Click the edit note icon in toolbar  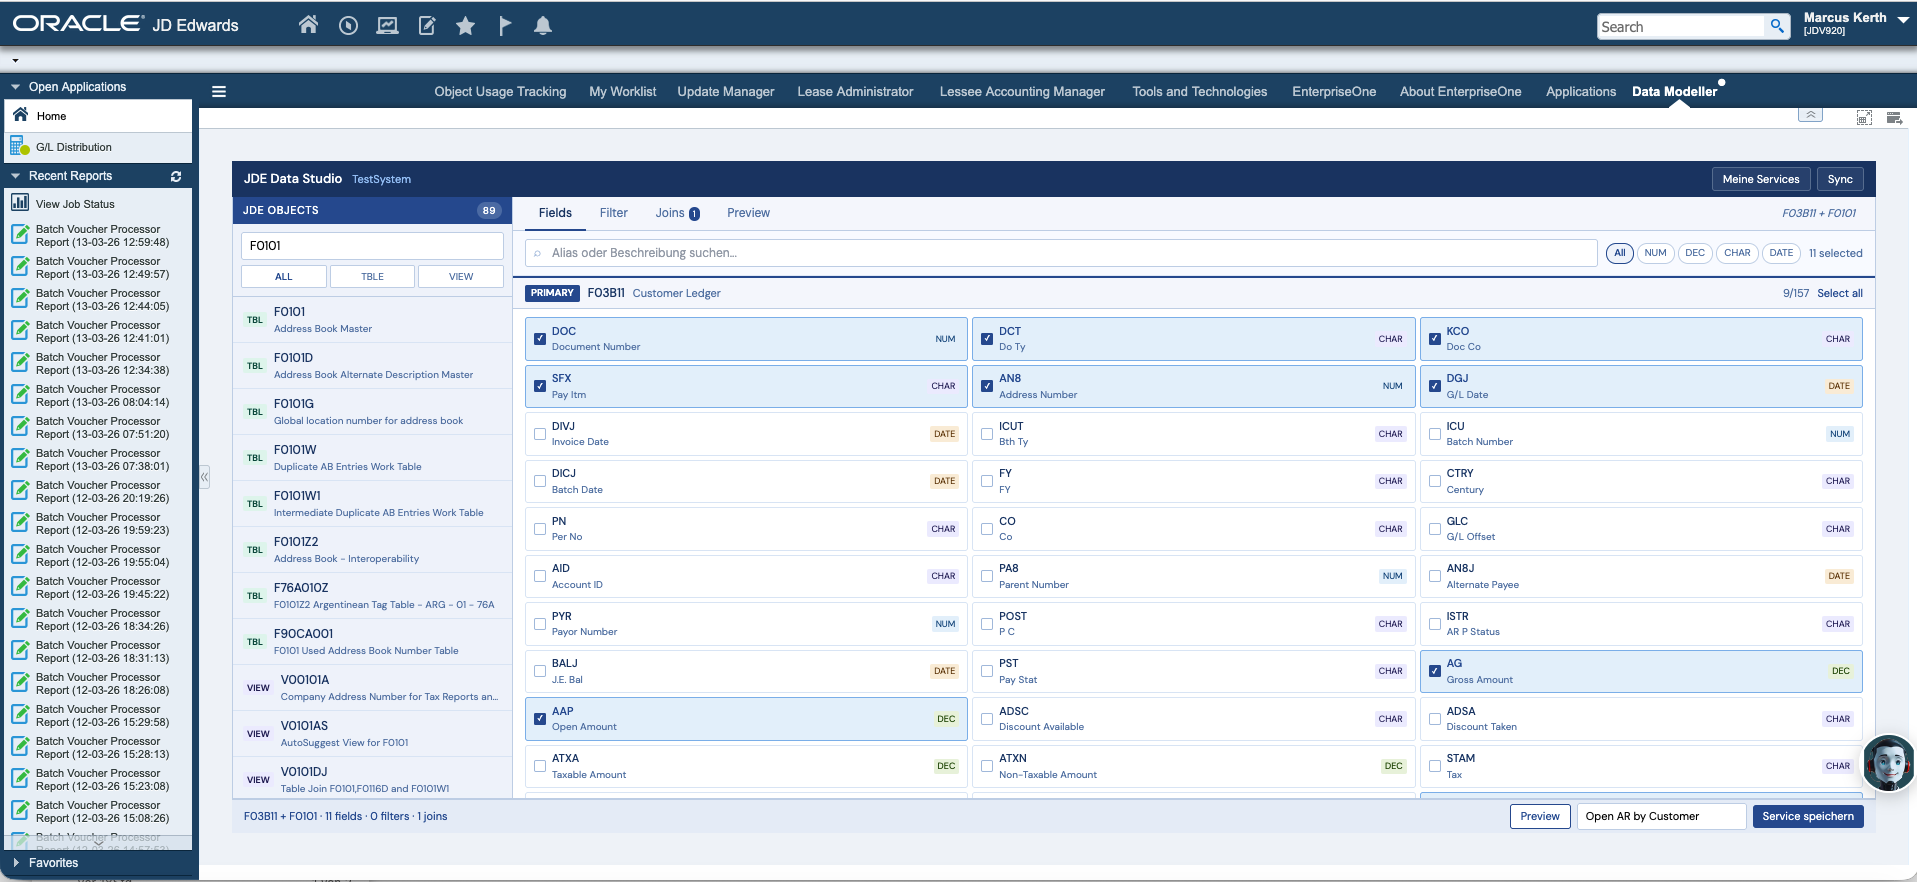click(427, 26)
